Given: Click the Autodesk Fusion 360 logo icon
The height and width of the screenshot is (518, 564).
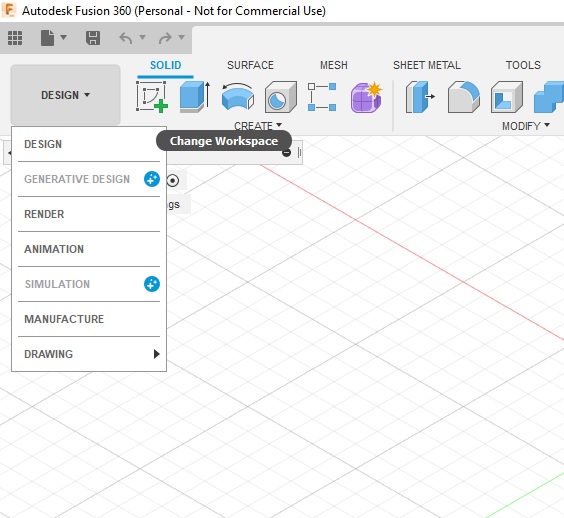Looking at the screenshot, I should coord(9,10).
